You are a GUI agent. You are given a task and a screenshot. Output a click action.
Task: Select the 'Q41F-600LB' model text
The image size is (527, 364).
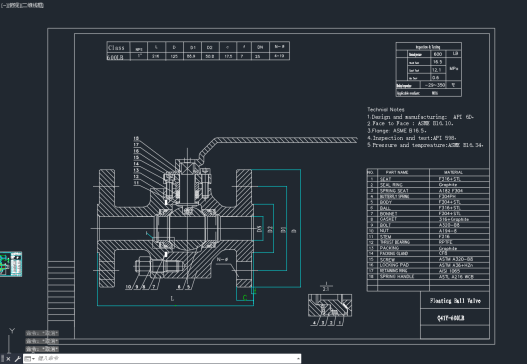click(x=451, y=318)
